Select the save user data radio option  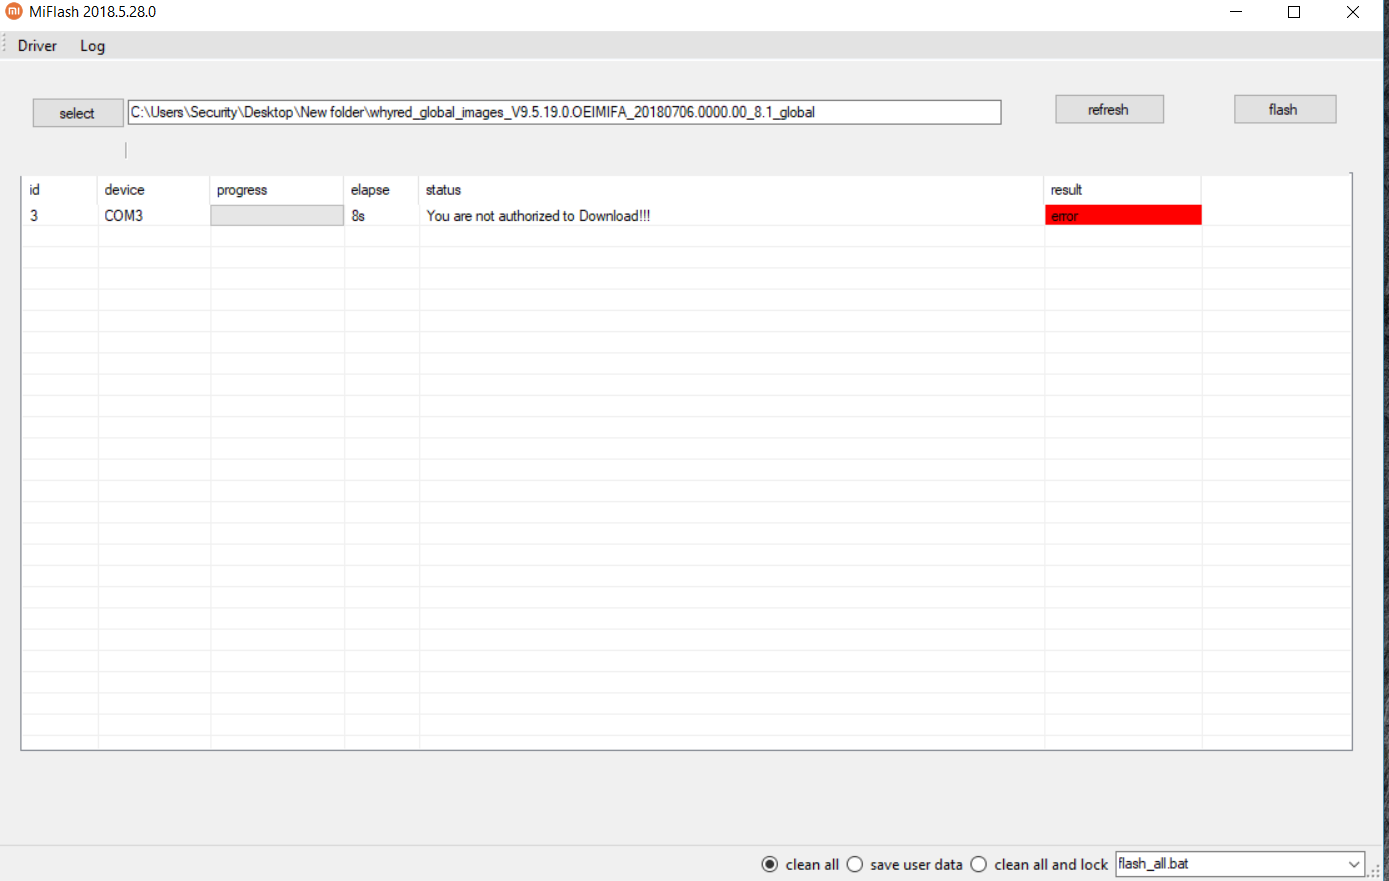906,864
